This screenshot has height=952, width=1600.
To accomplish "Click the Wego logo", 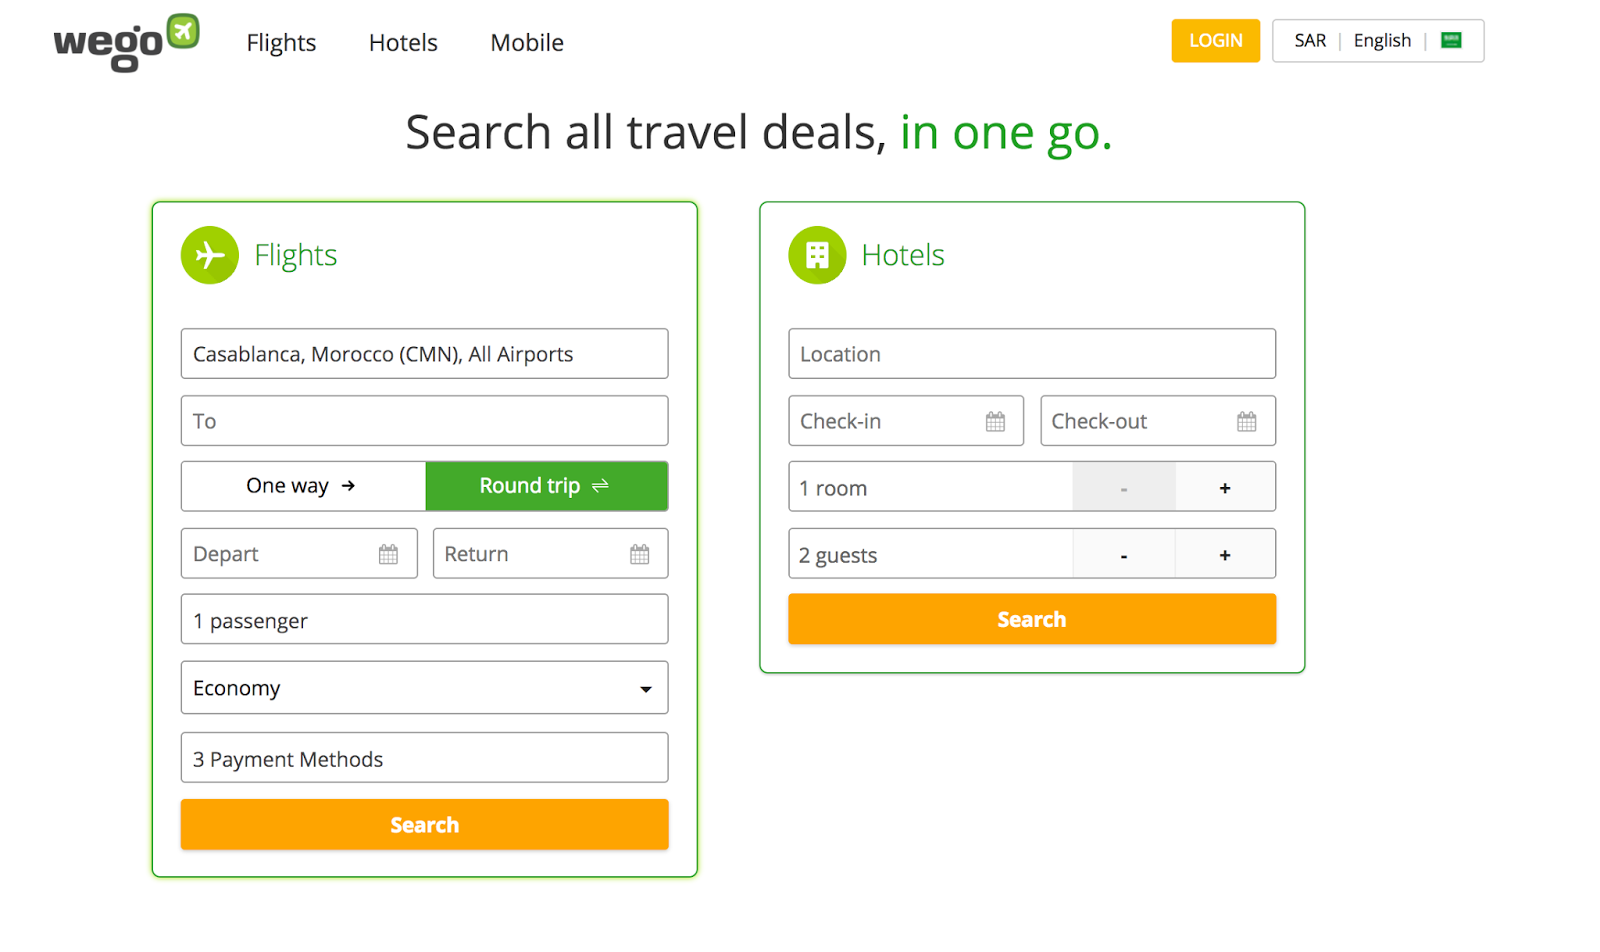I will [126, 42].
